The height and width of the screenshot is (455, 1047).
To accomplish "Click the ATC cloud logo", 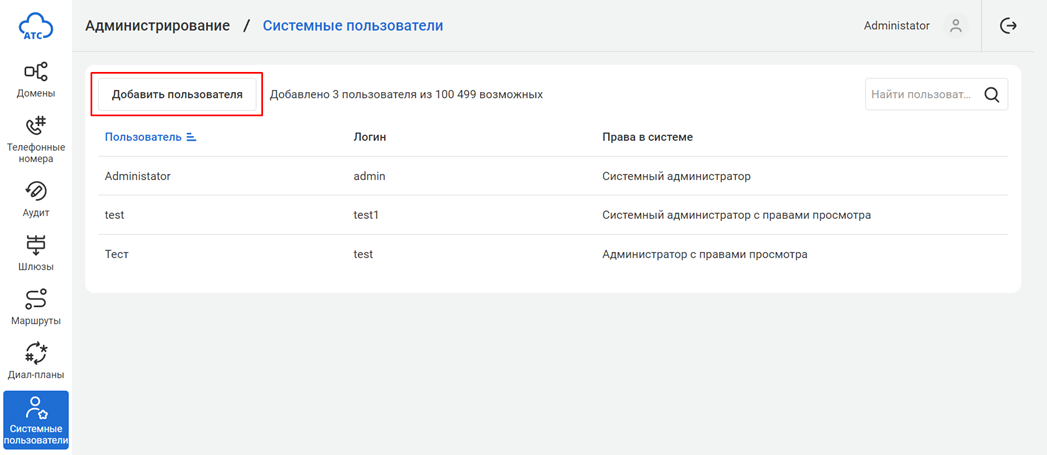I will [36, 26].
